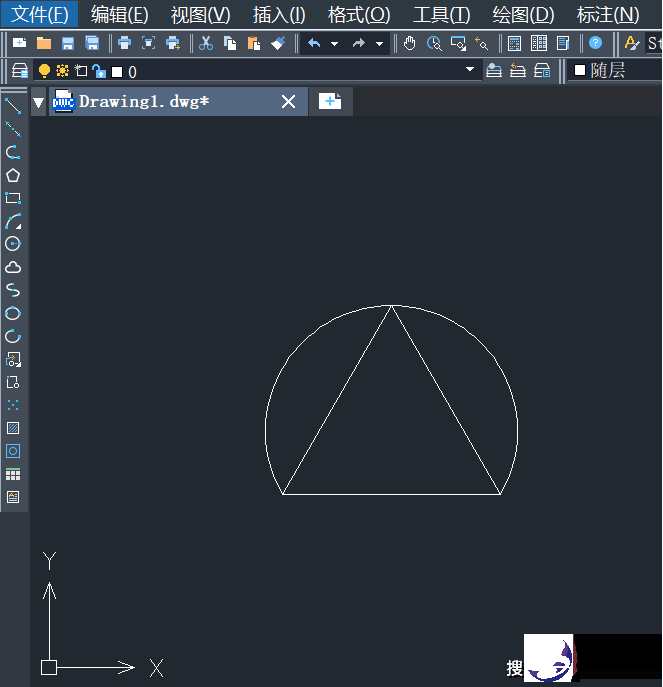
Task: Open the 编辑(E) menu
Action: [x=120, y=14]
